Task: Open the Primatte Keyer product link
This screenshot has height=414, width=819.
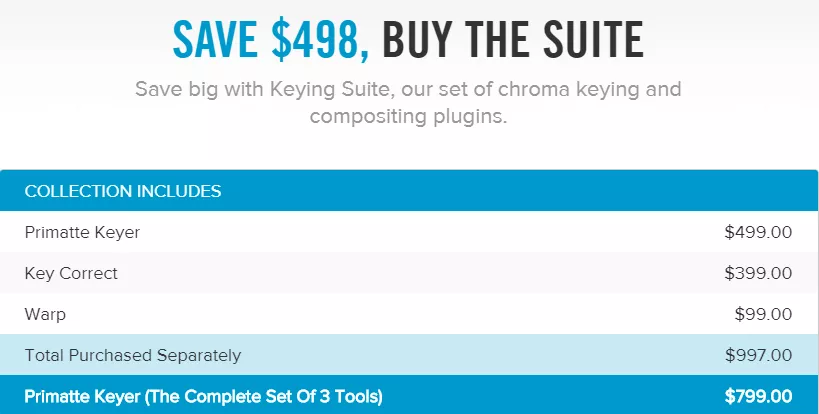Action: 82,232
